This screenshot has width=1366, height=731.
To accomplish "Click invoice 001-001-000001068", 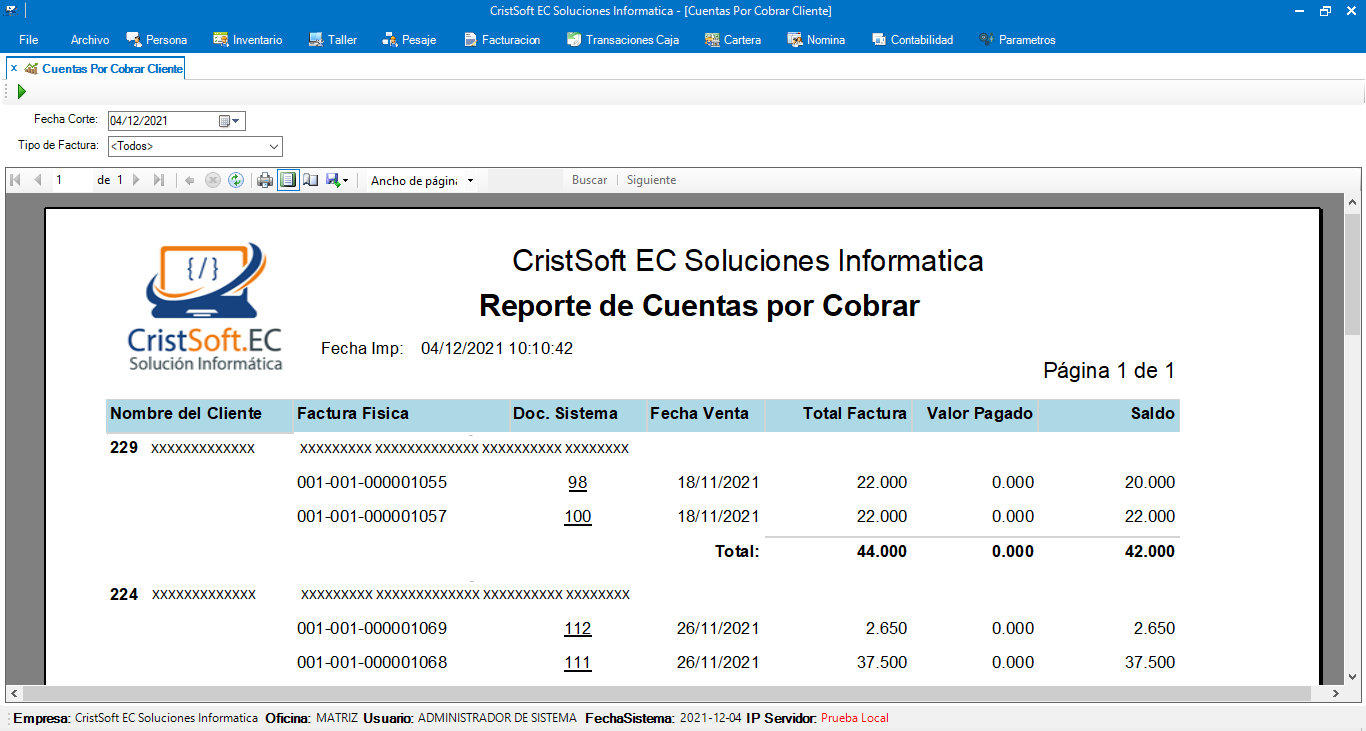I will click(x=372, y=663).
